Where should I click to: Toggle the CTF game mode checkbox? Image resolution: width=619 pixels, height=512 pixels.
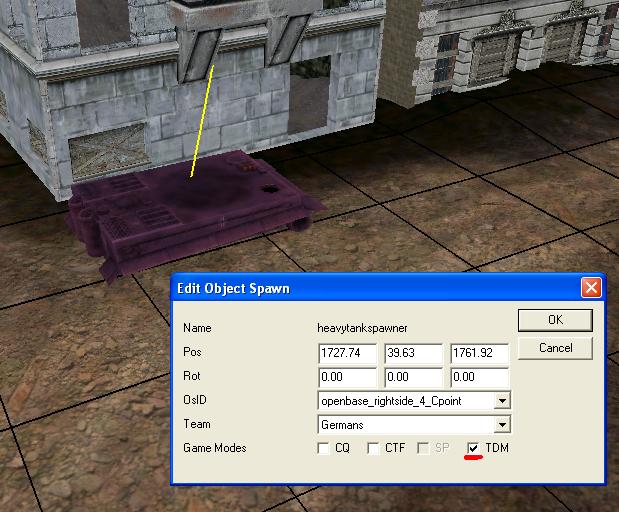click(373, 449)
